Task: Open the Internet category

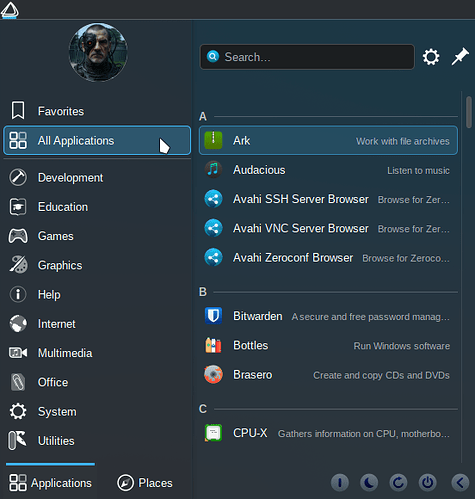Action: [97, 324]
